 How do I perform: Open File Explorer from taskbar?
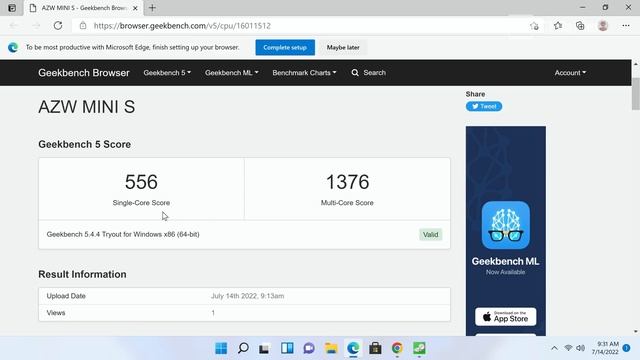coord(331,348)
